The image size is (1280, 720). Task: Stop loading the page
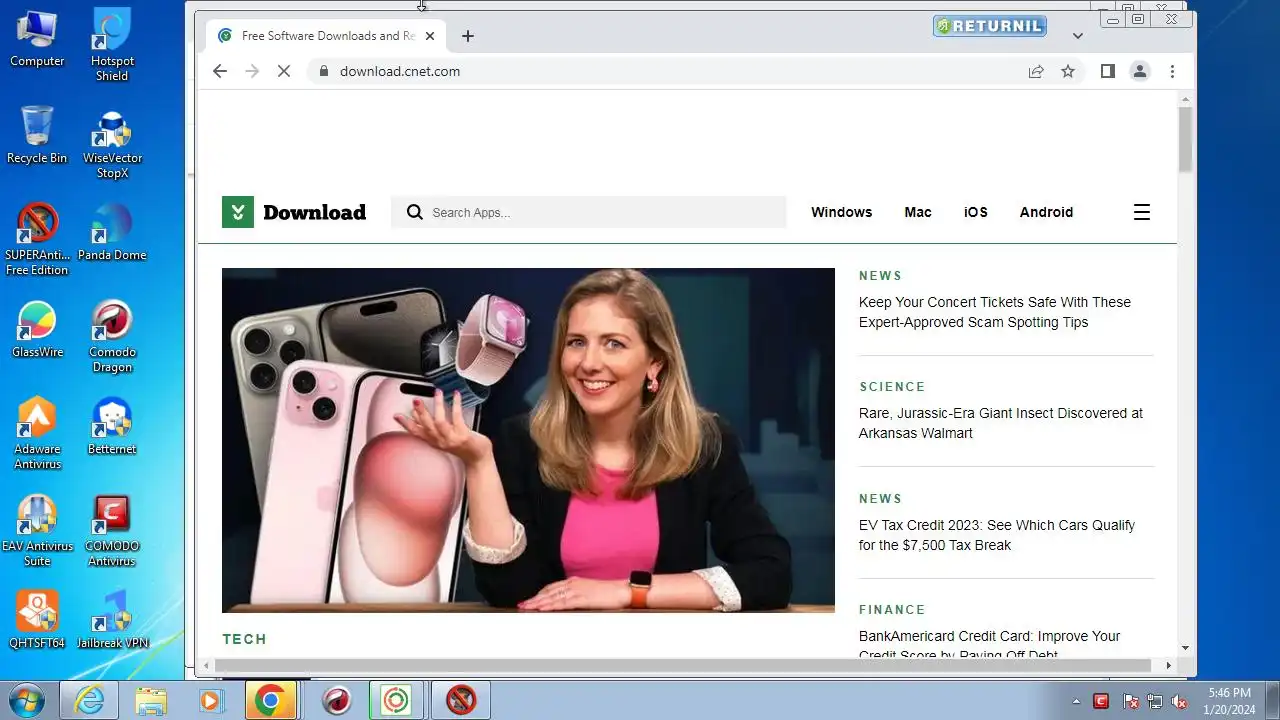pyautogui.click(x=284, y=71)
